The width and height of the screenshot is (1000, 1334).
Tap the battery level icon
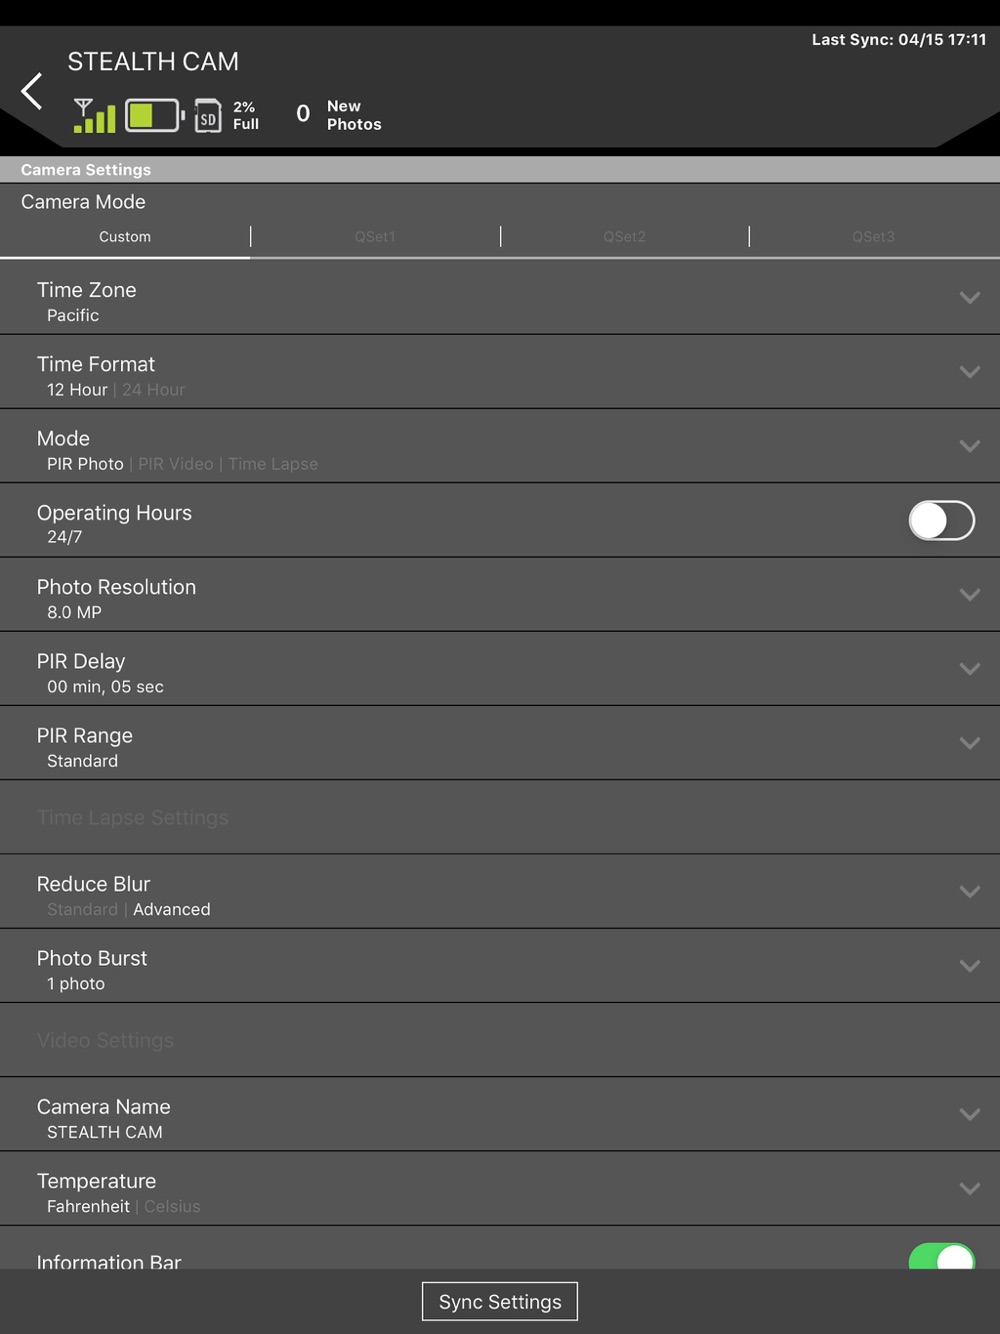tap(155, 115)
